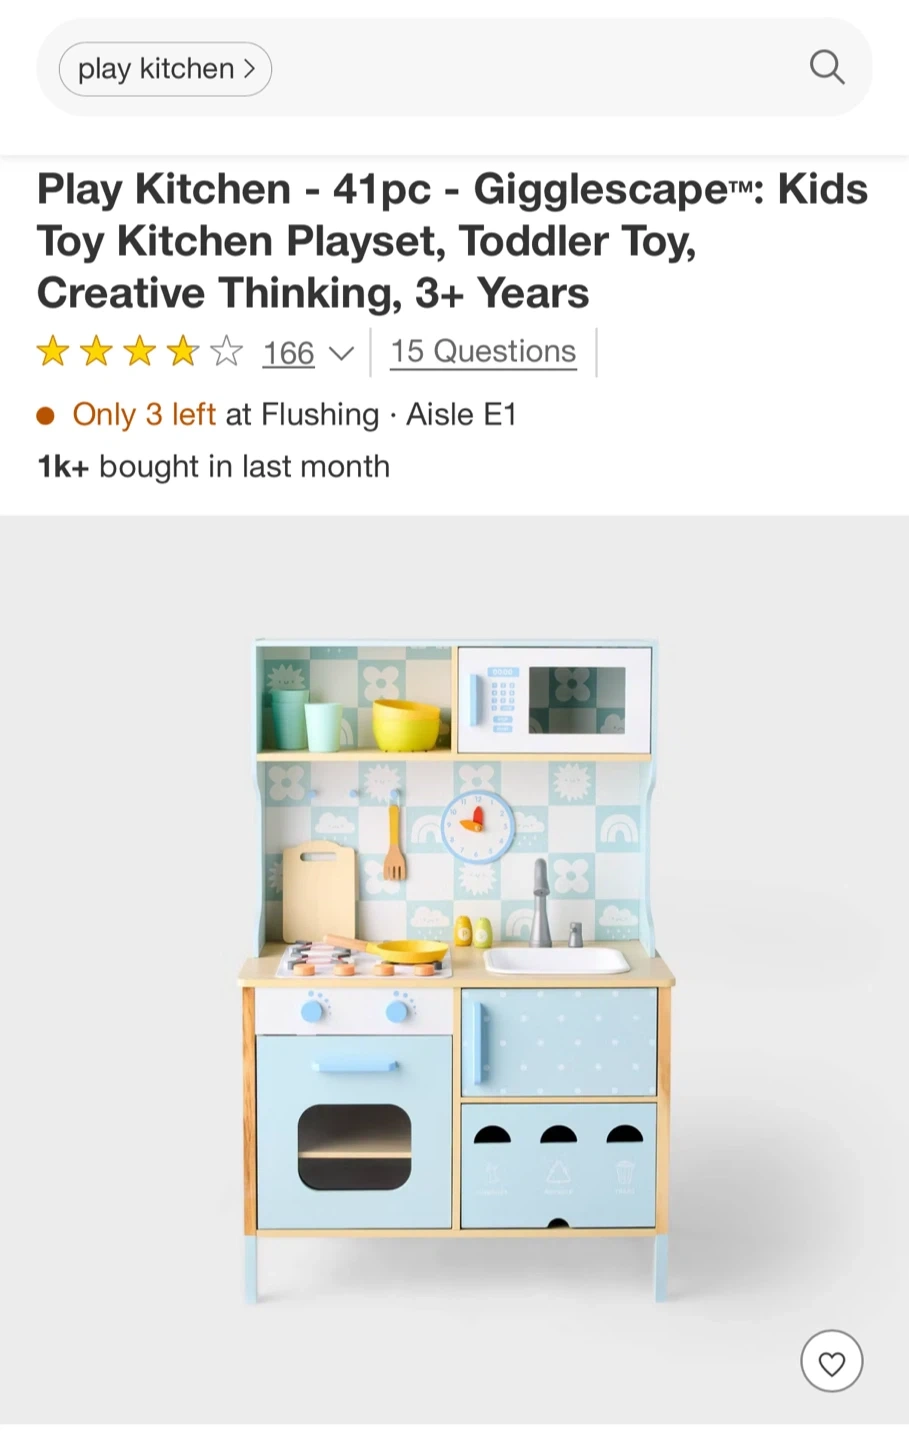
Task: Tap the toy oven door in the product image
Action: [354, 1131]
